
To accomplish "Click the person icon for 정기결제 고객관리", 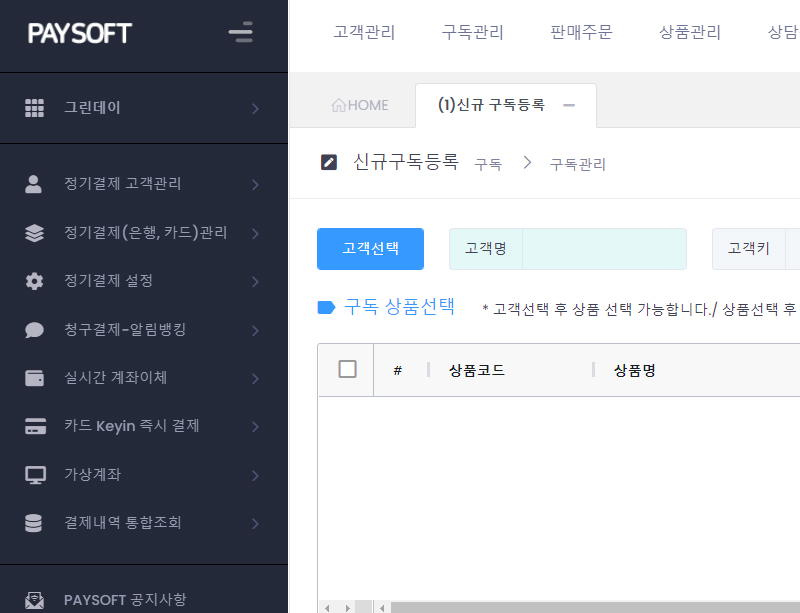I will (34, 184).
